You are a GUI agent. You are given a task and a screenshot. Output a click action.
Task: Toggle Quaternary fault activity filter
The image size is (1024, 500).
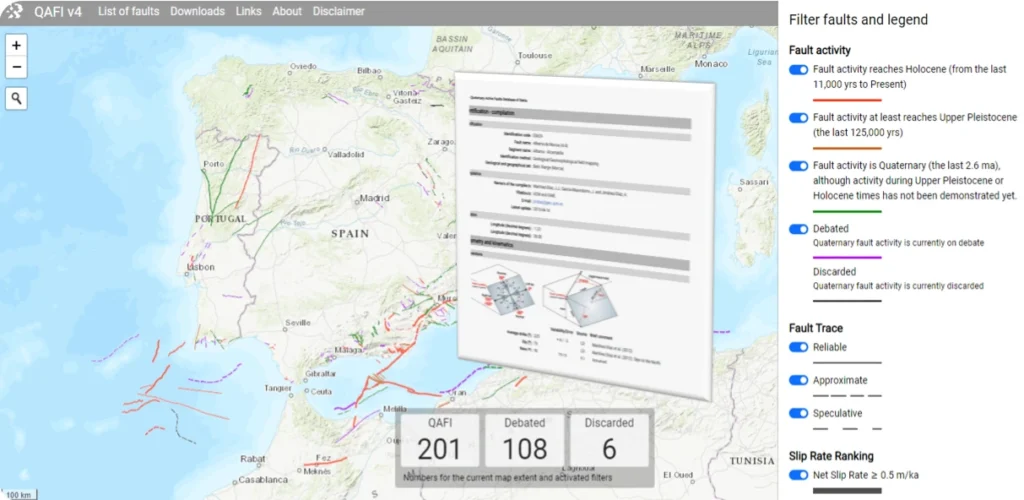(799, 166)
